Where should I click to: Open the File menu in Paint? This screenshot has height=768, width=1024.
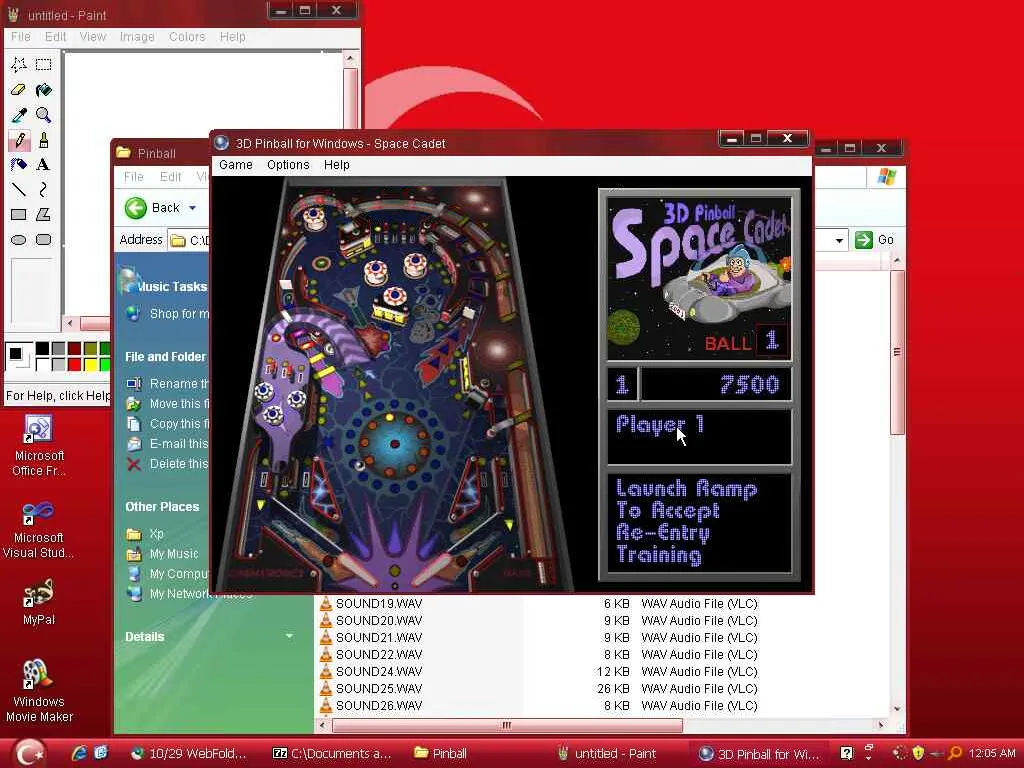point(21,37)
